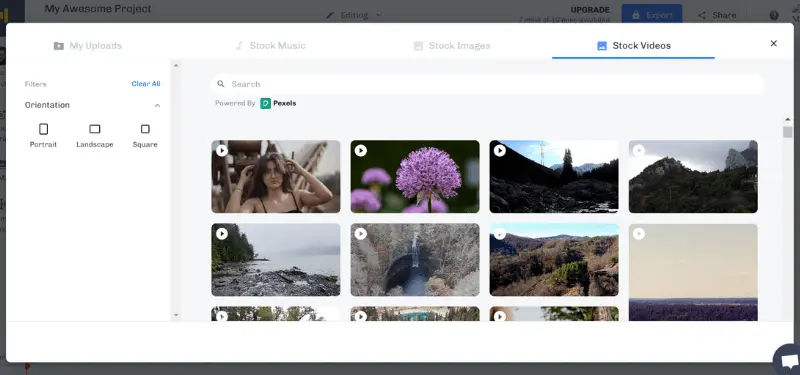Viewport: 800px width, 375px height.
Task: Select the purple allium flower video thumbnail
Action: [415, 177]
